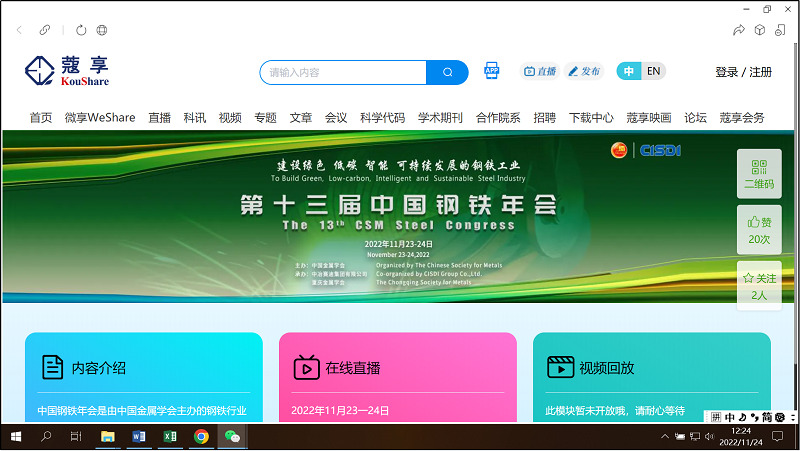Open the 视频回放 card title
Viewport: 800px width, 451px height.
[607, 368]
